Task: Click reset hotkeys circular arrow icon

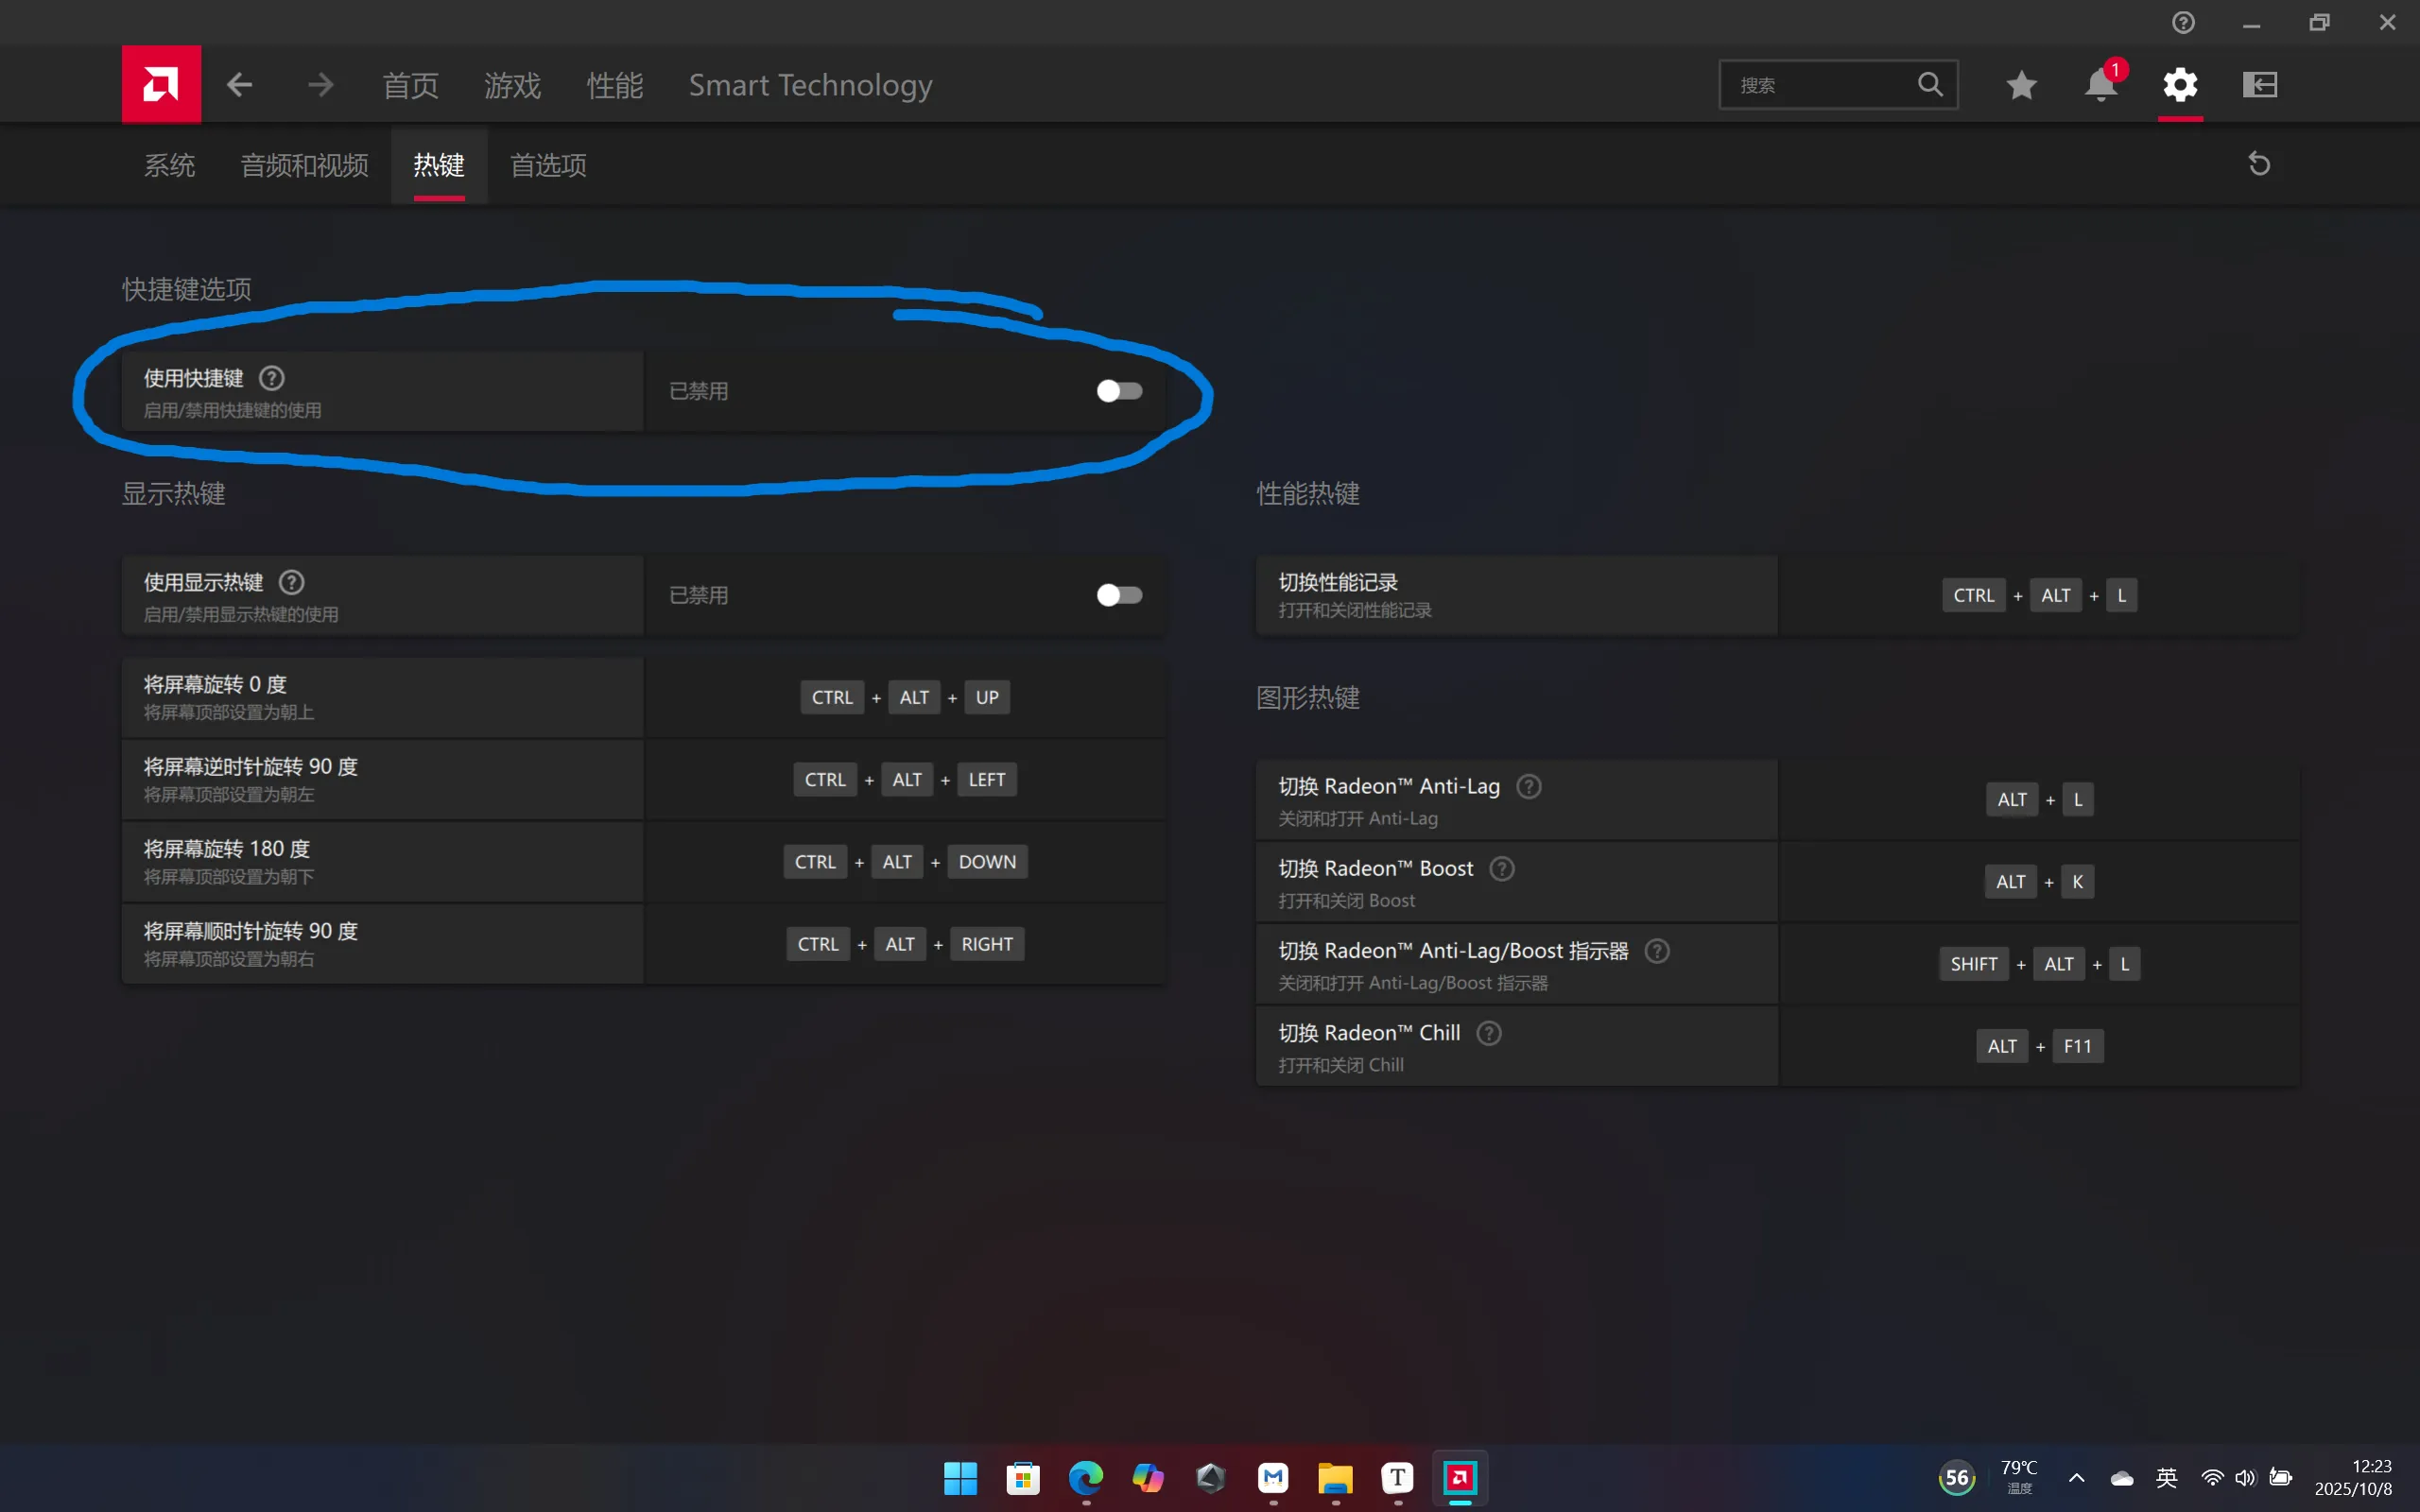Action: click(2259, 164)
